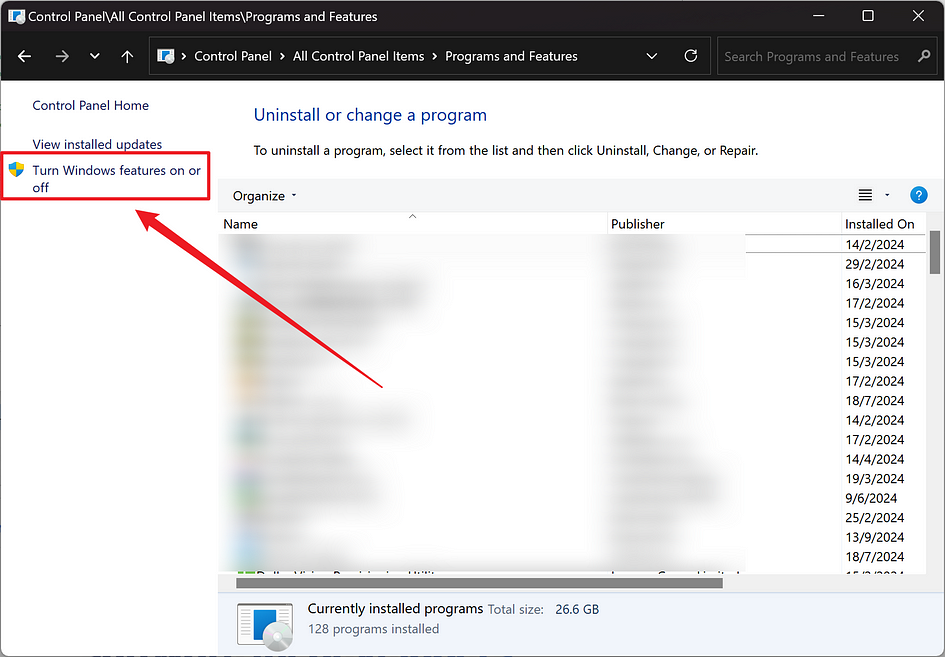Image resolution: width=945 pixels, height=657 pixels.
Task: Click the magnifier search icon
Action: (924, 56)
